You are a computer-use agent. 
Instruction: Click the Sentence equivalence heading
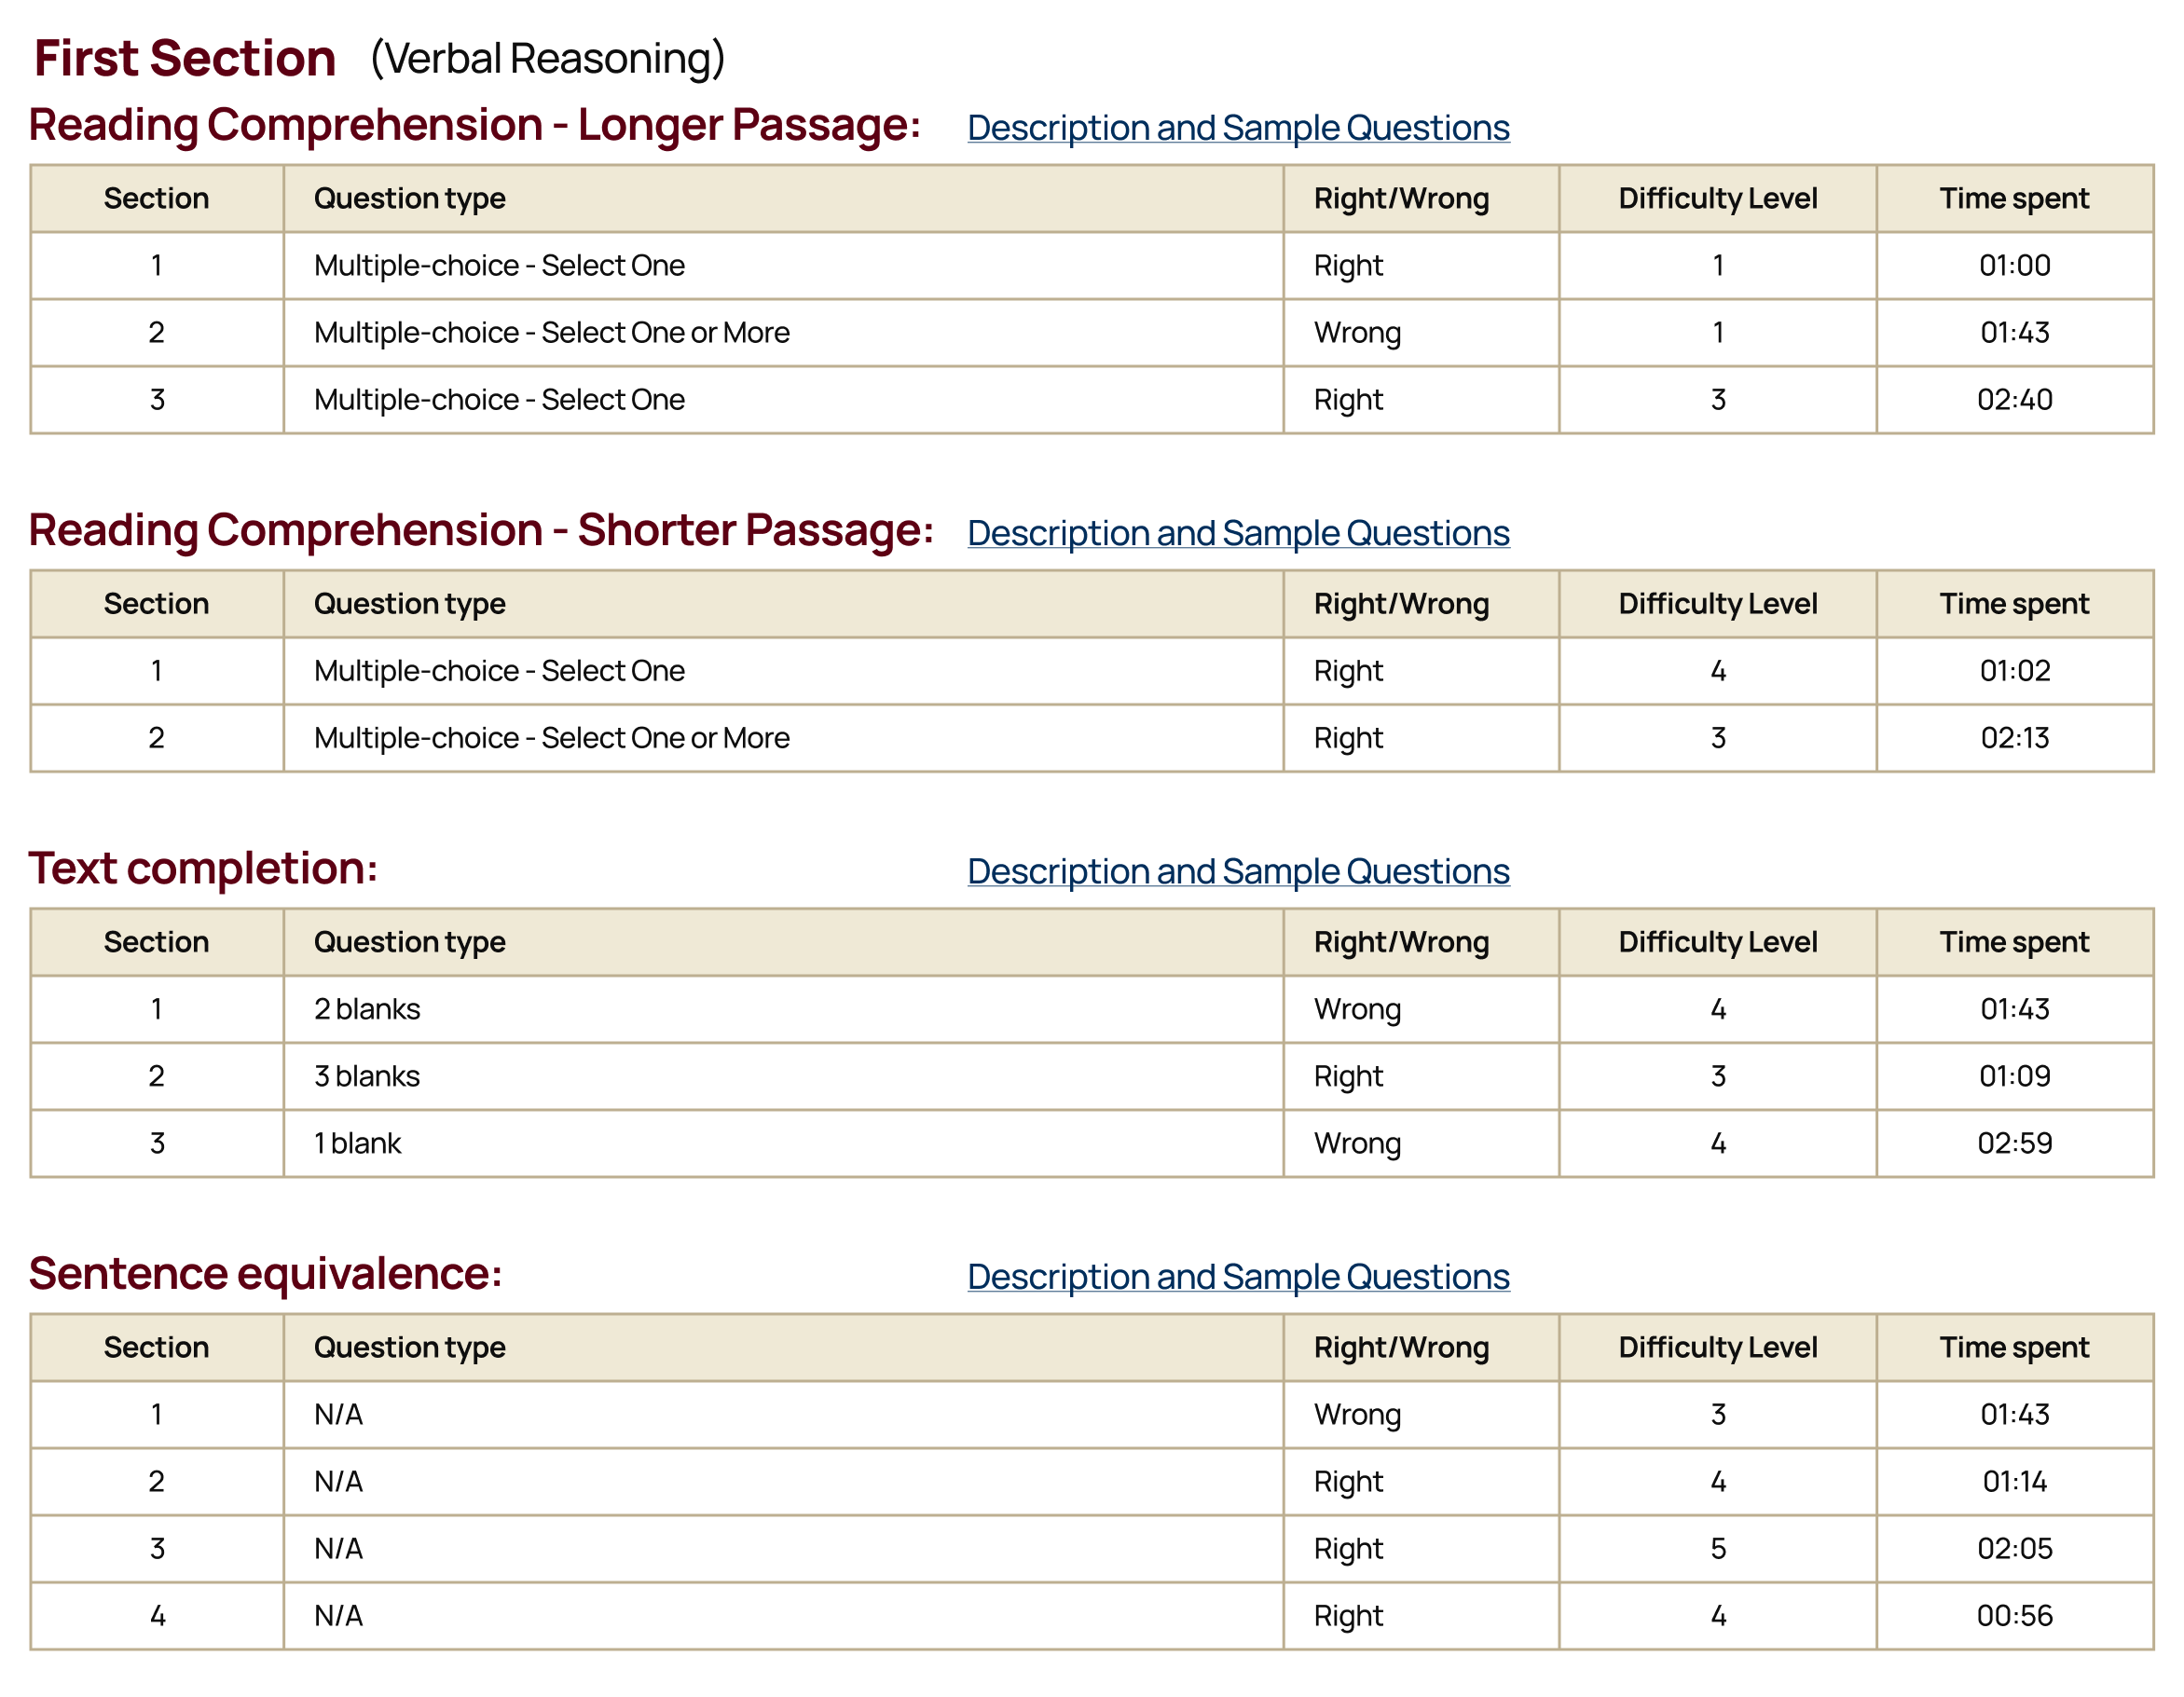(265, 1274)
